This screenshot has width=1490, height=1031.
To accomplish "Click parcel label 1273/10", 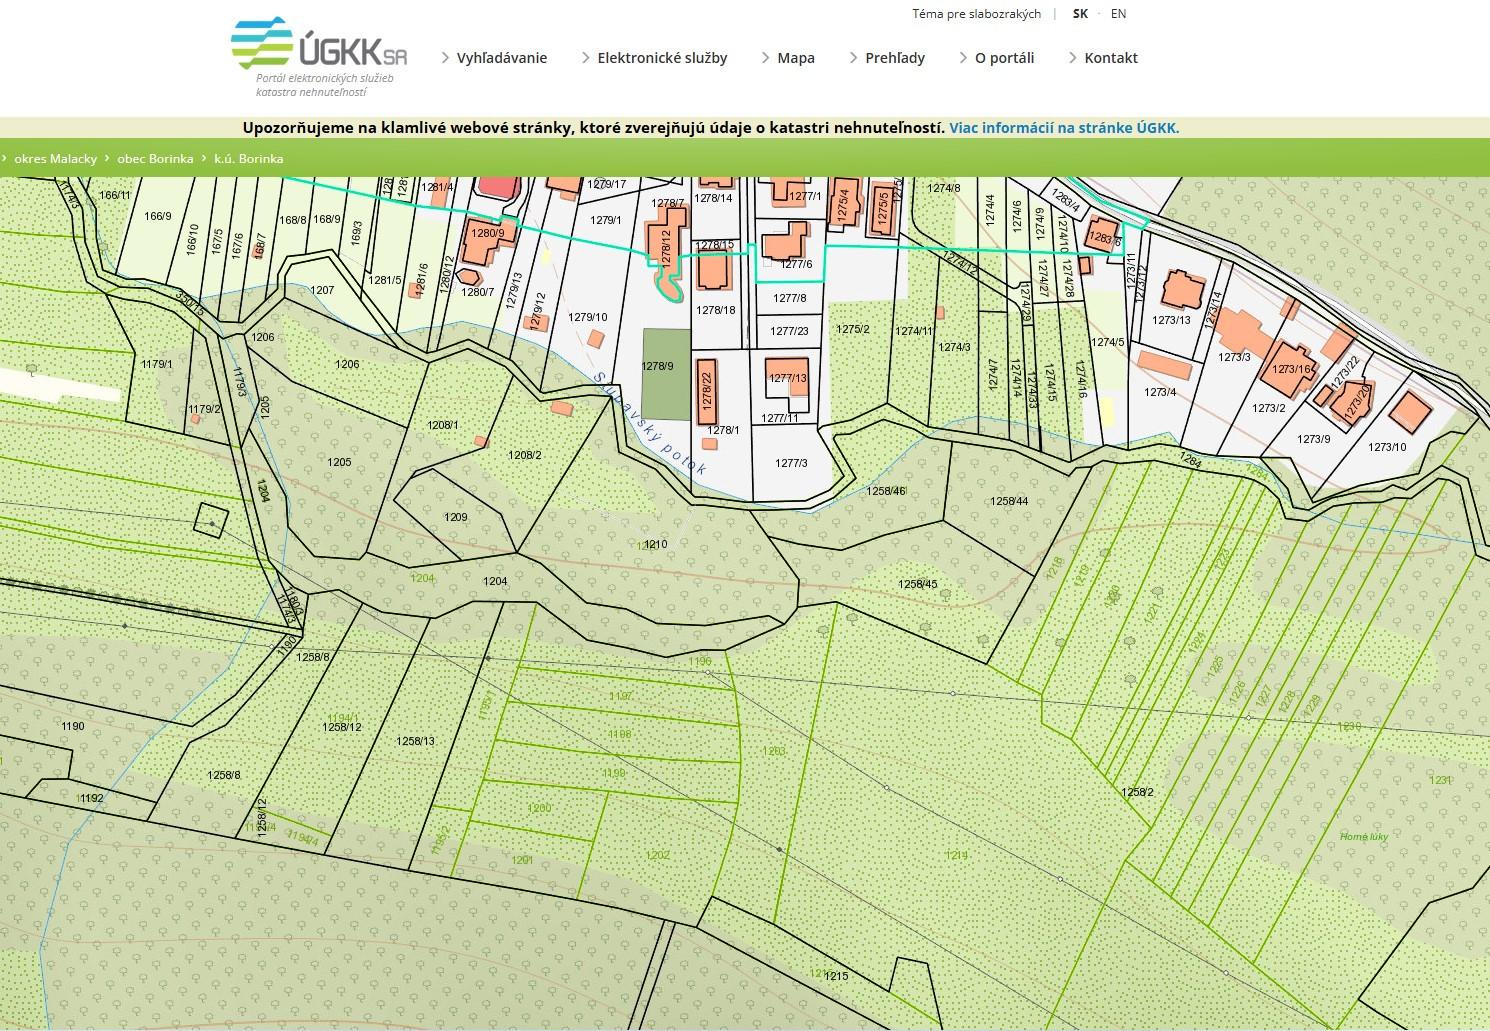I will [x=1387, y=447].
